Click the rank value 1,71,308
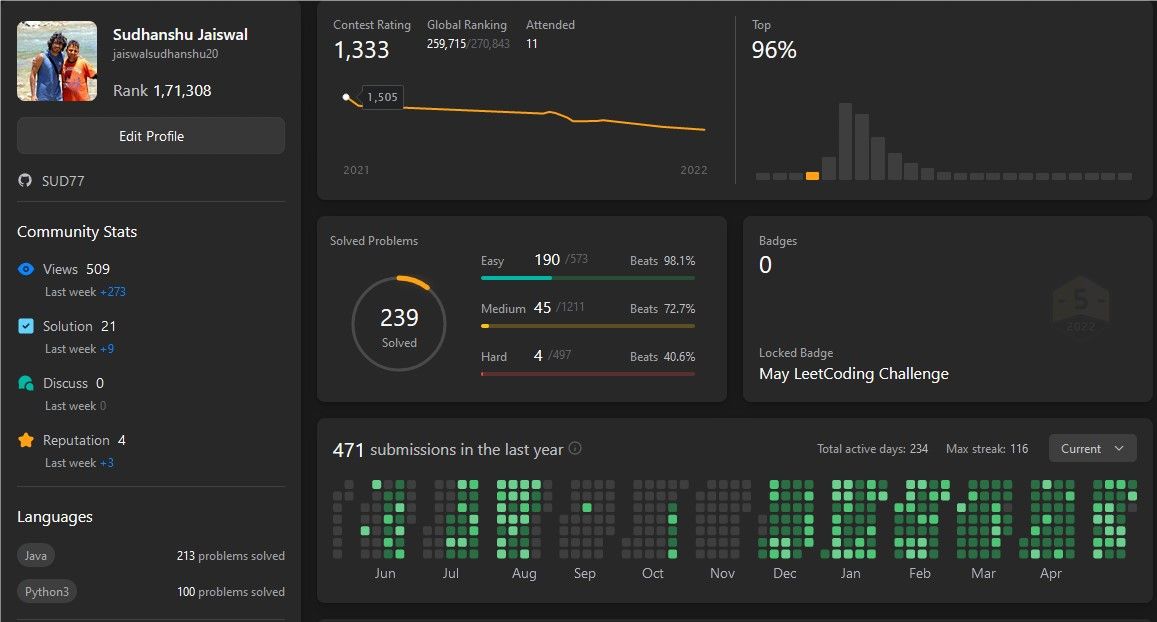1157x622 pixels. [182, 91]
